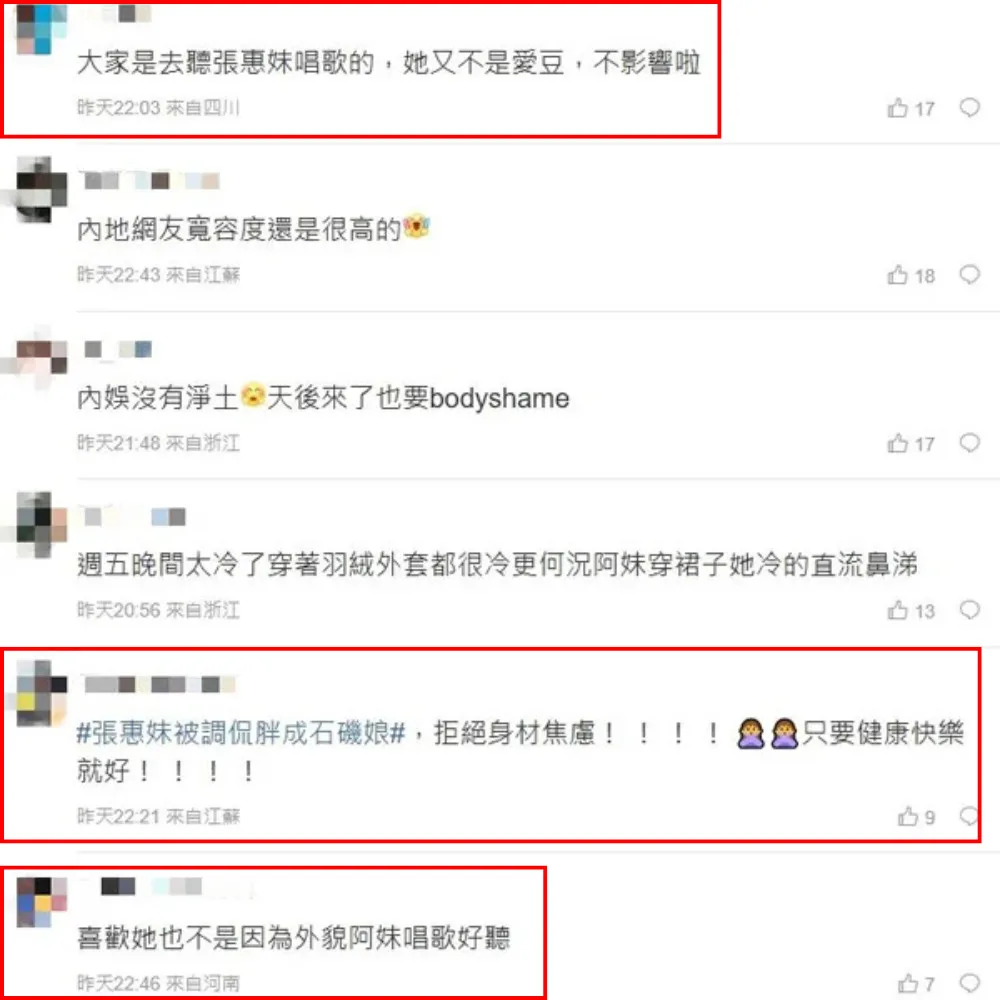Reply to the 22:21 江蘇 comment
The image size is (1000, 1000).
[969, 815]
